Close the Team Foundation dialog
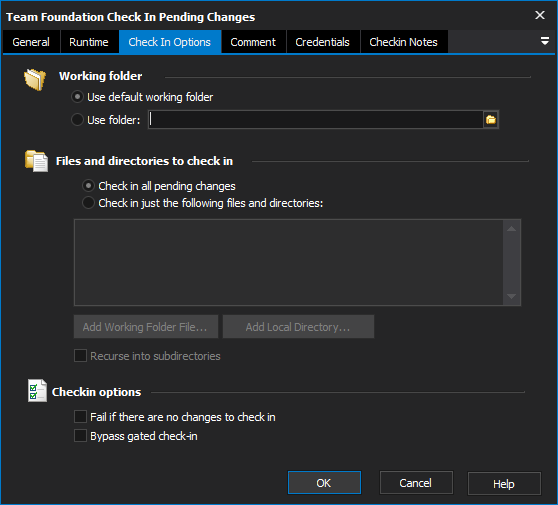 pos(540,15)
